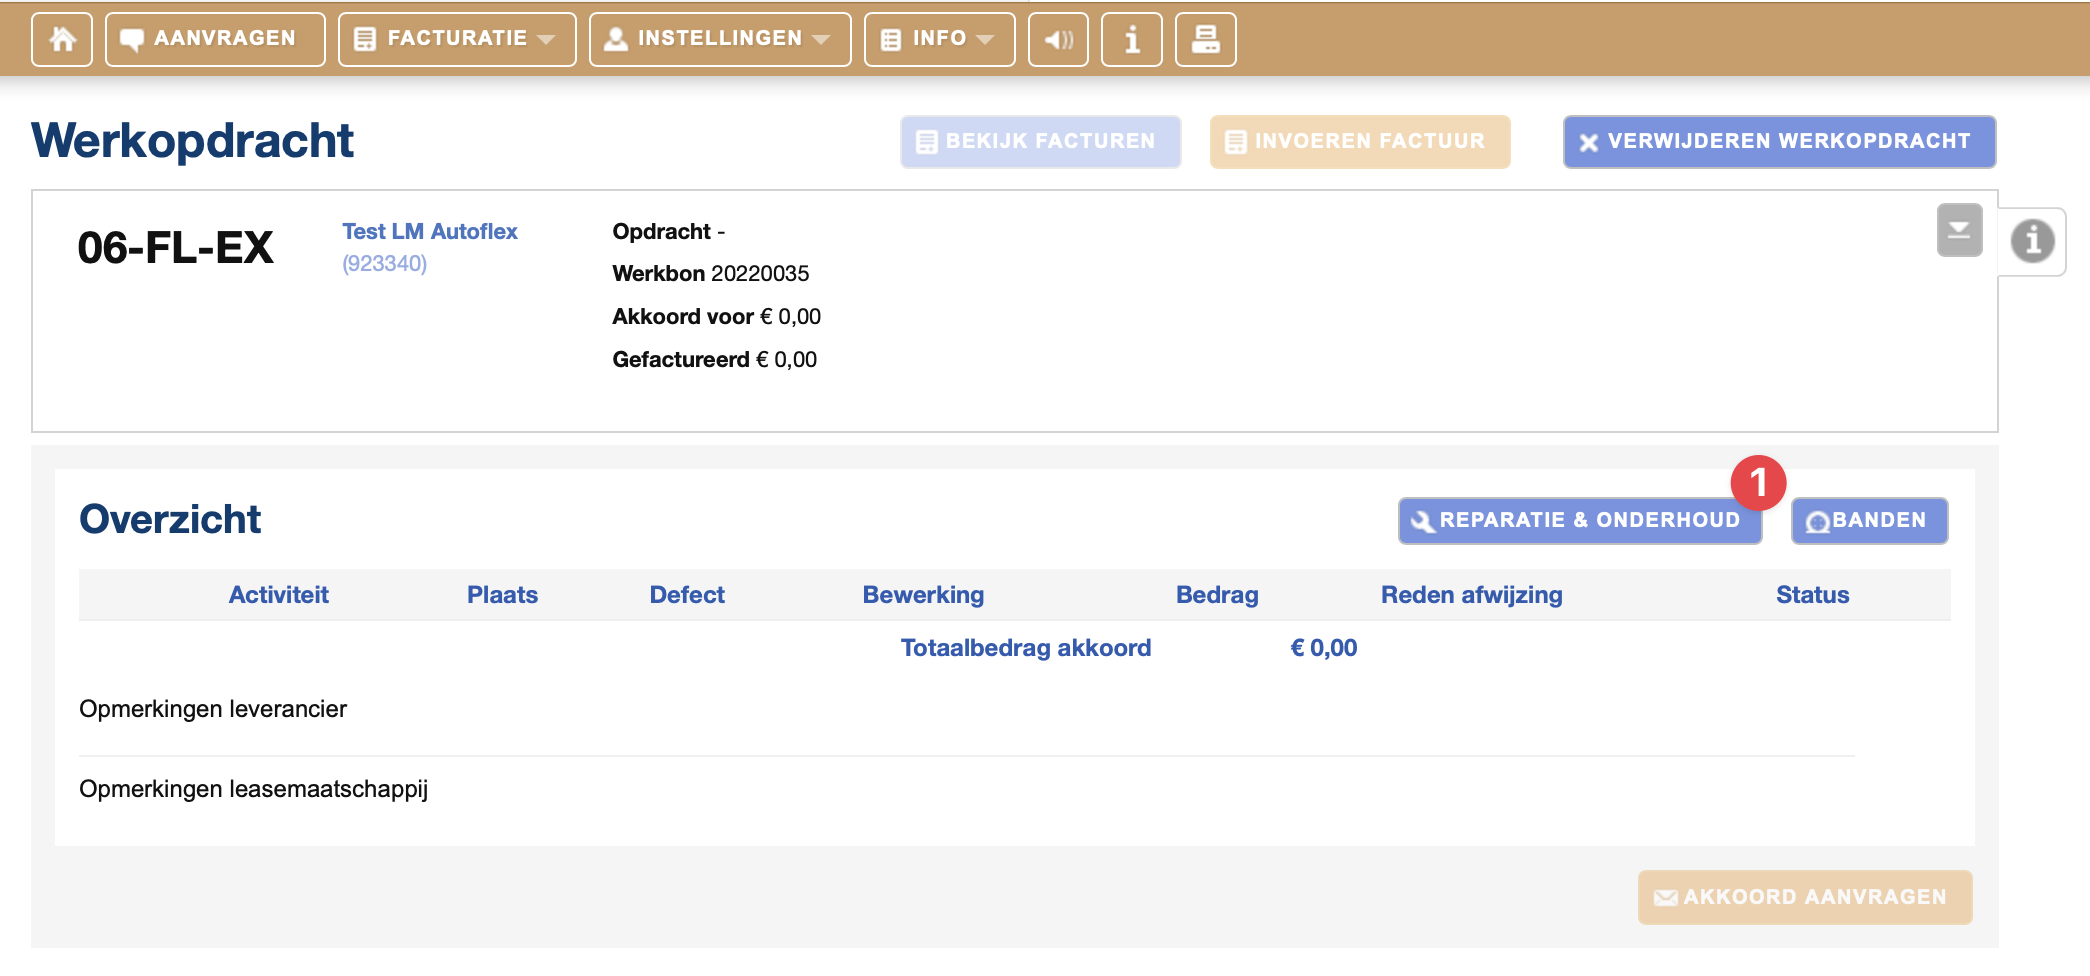Viewport: 2090px width, 976px height.
Task: Collapse the work order details panel
Action: coord(1958,231)
